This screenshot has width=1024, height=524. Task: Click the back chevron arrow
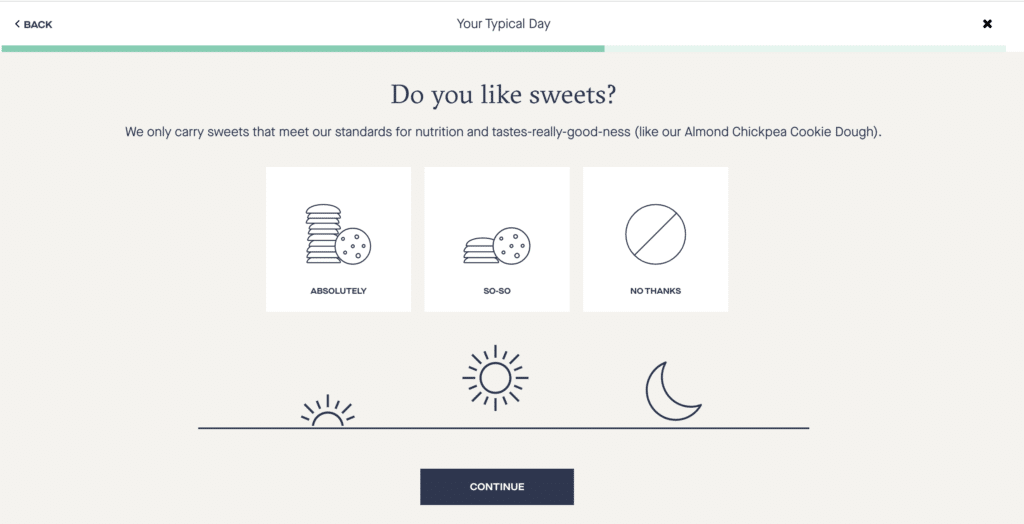(17, 24)
